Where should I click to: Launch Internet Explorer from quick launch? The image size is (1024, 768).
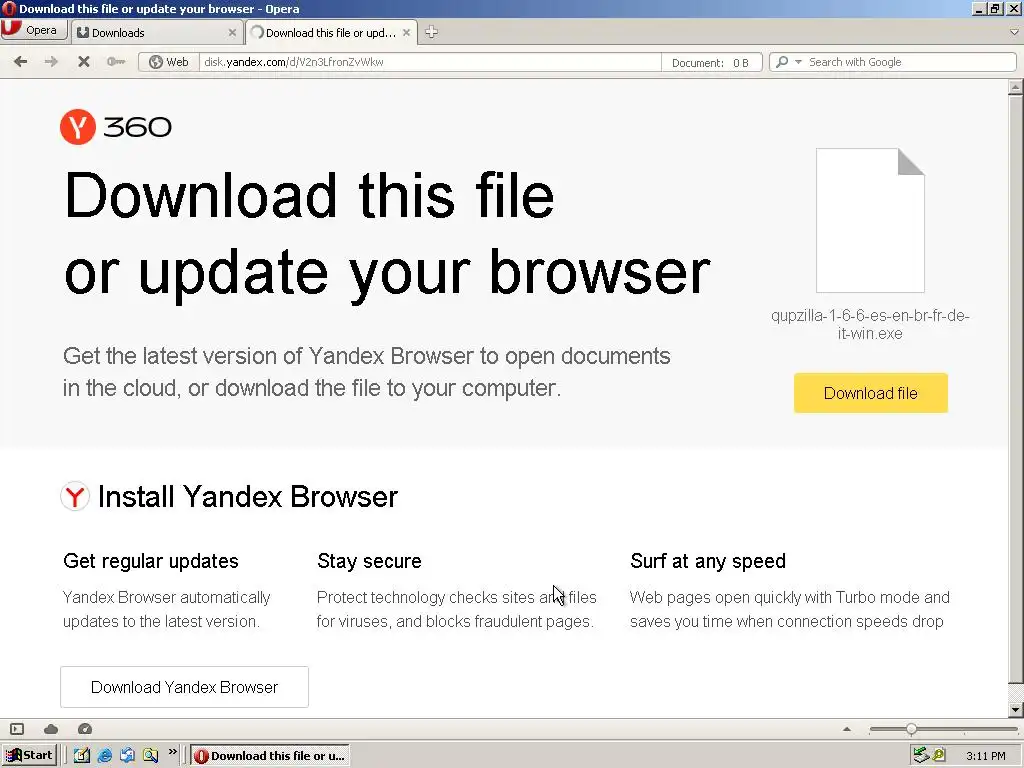[x=104, y=756]
